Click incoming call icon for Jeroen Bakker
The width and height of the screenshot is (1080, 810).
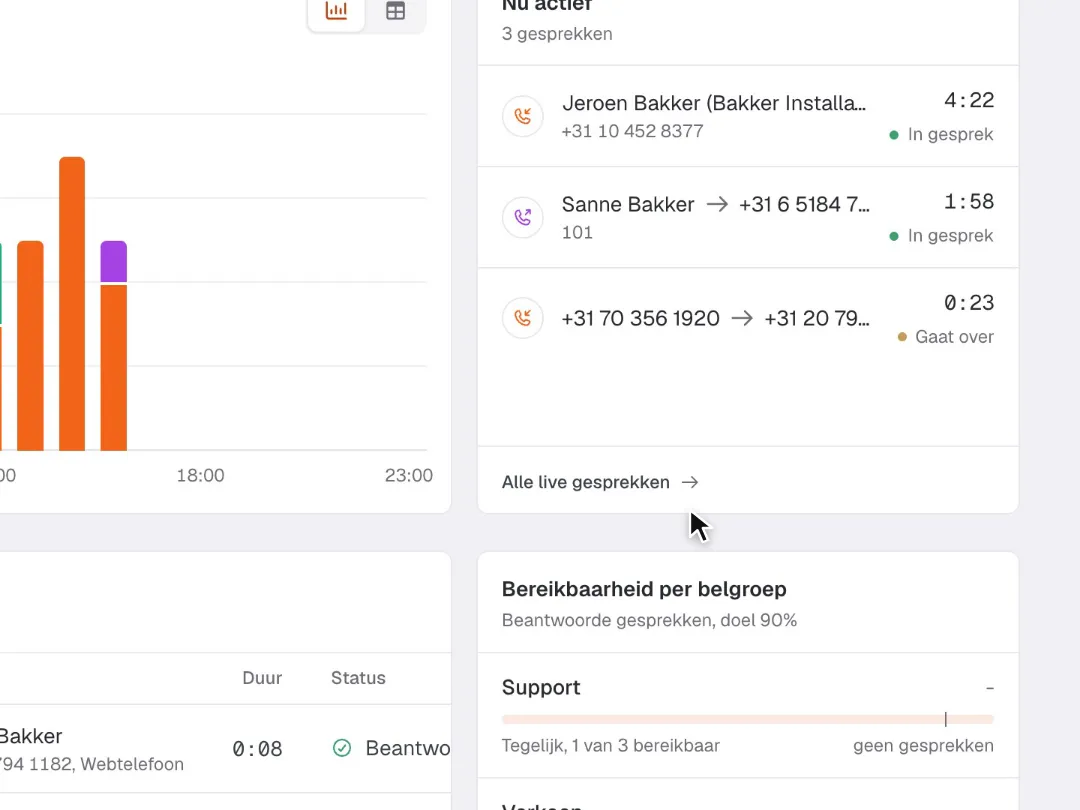coord(523,116)
